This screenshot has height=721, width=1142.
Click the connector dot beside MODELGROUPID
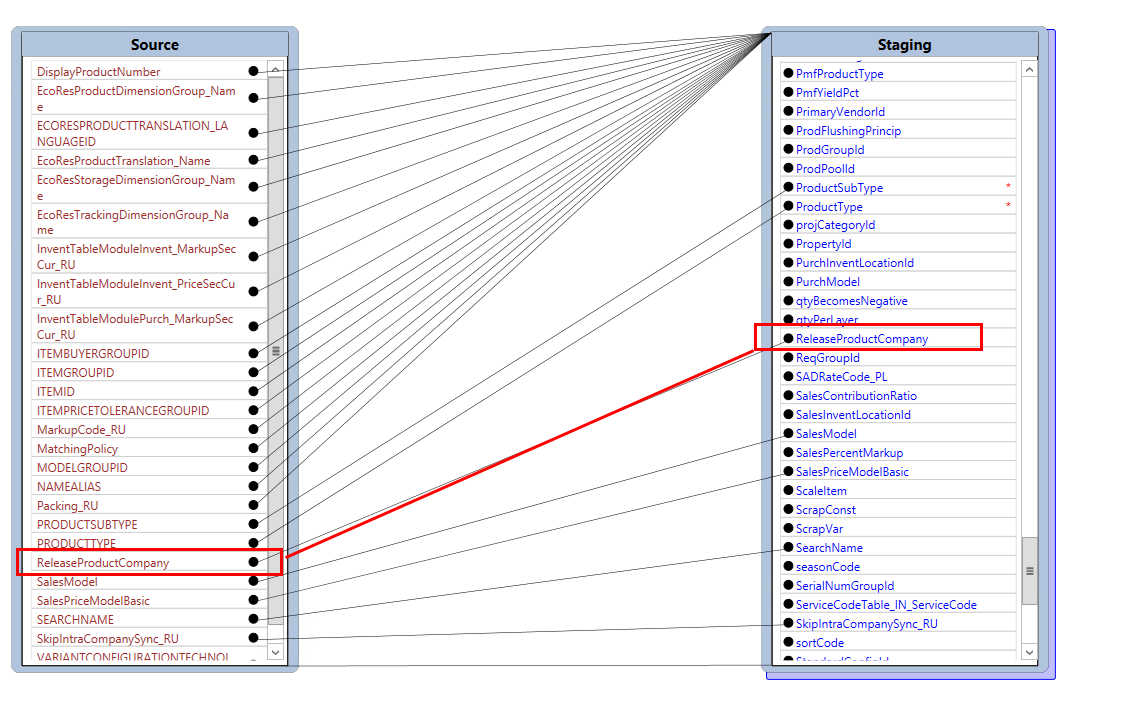255,467
